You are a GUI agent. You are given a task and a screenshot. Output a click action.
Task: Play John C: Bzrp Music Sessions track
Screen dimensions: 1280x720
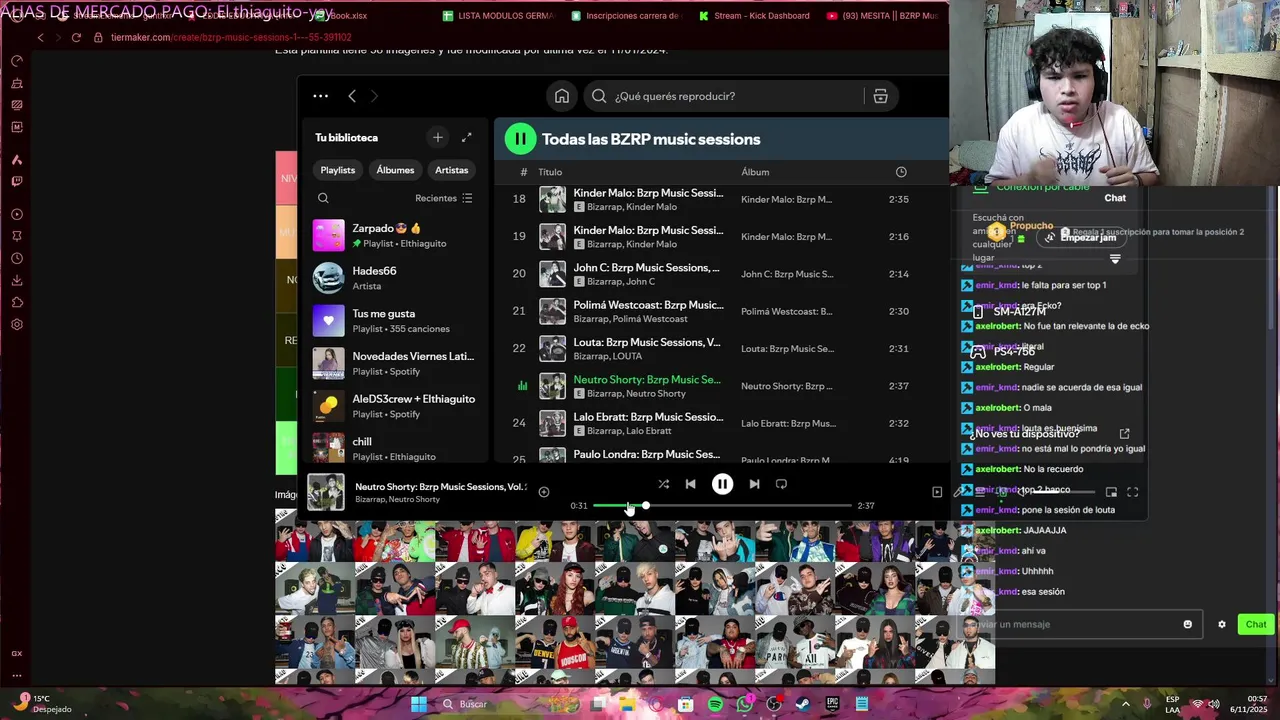[720, 274]
